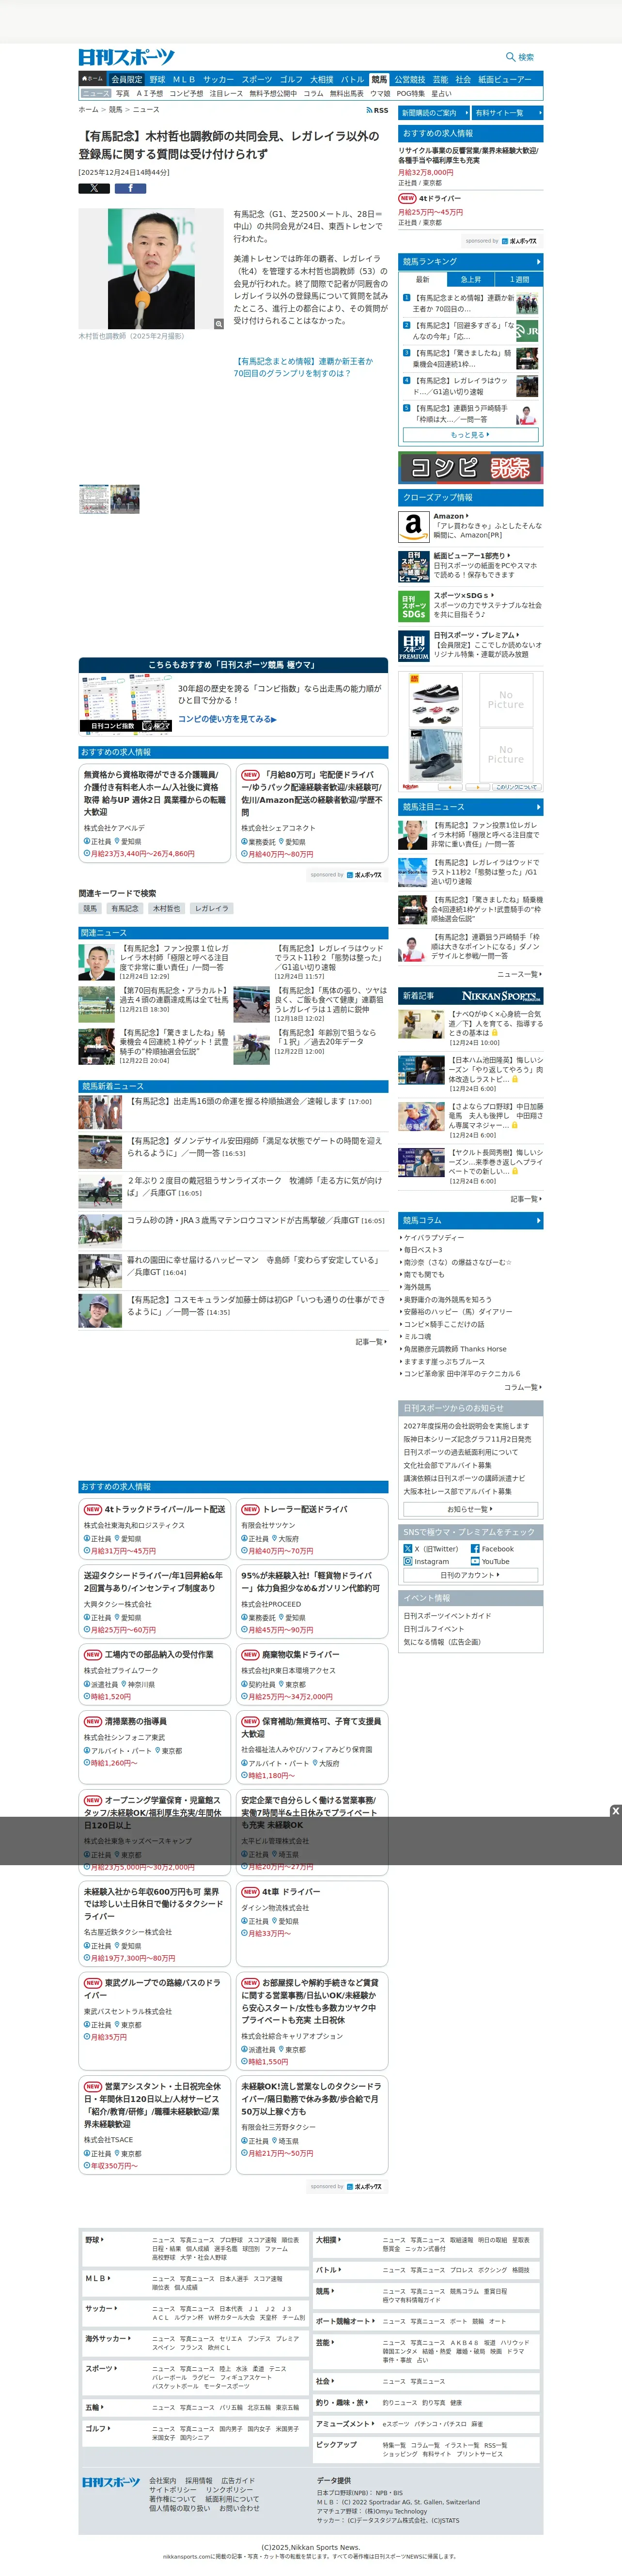Open 競馬 breadcrumb link
This screenshot has height=2576, width=622.
click(116, 110)
